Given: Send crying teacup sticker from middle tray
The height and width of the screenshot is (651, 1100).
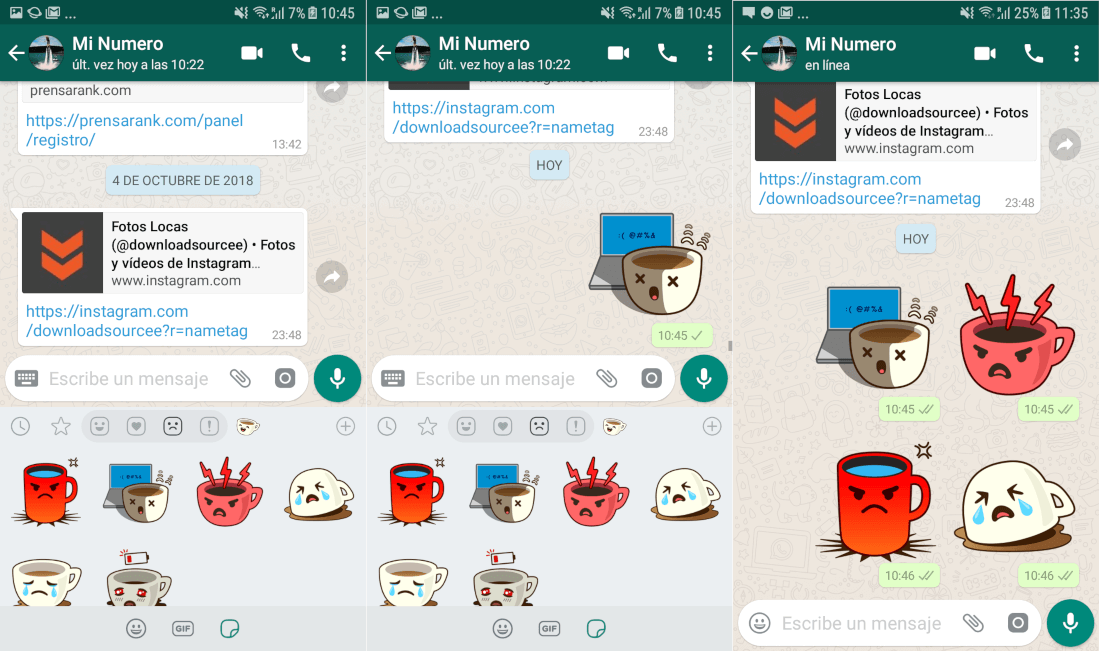Looking at the screenshot, I should coord(413,582).
